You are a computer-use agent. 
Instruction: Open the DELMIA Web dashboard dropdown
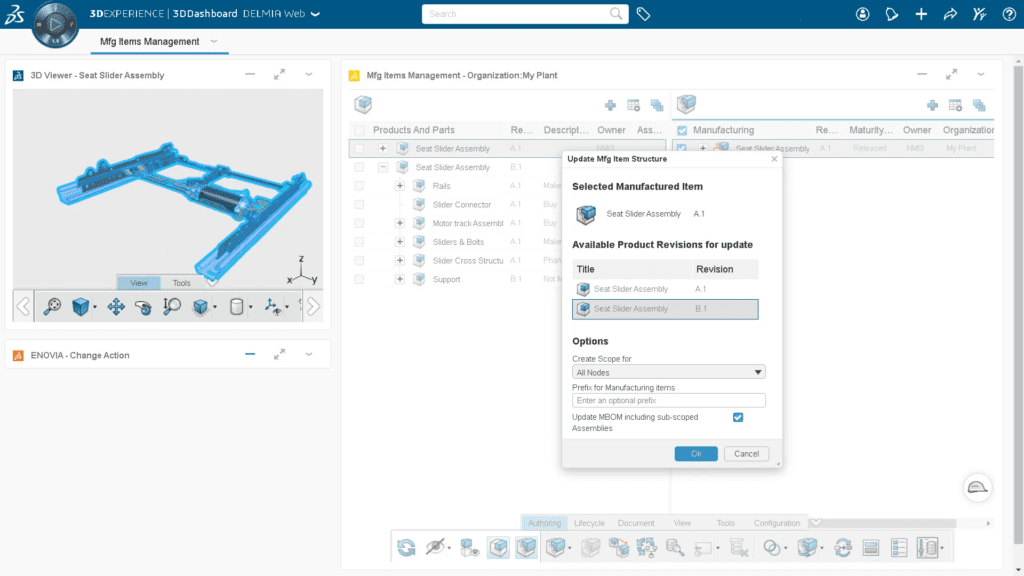315,14
